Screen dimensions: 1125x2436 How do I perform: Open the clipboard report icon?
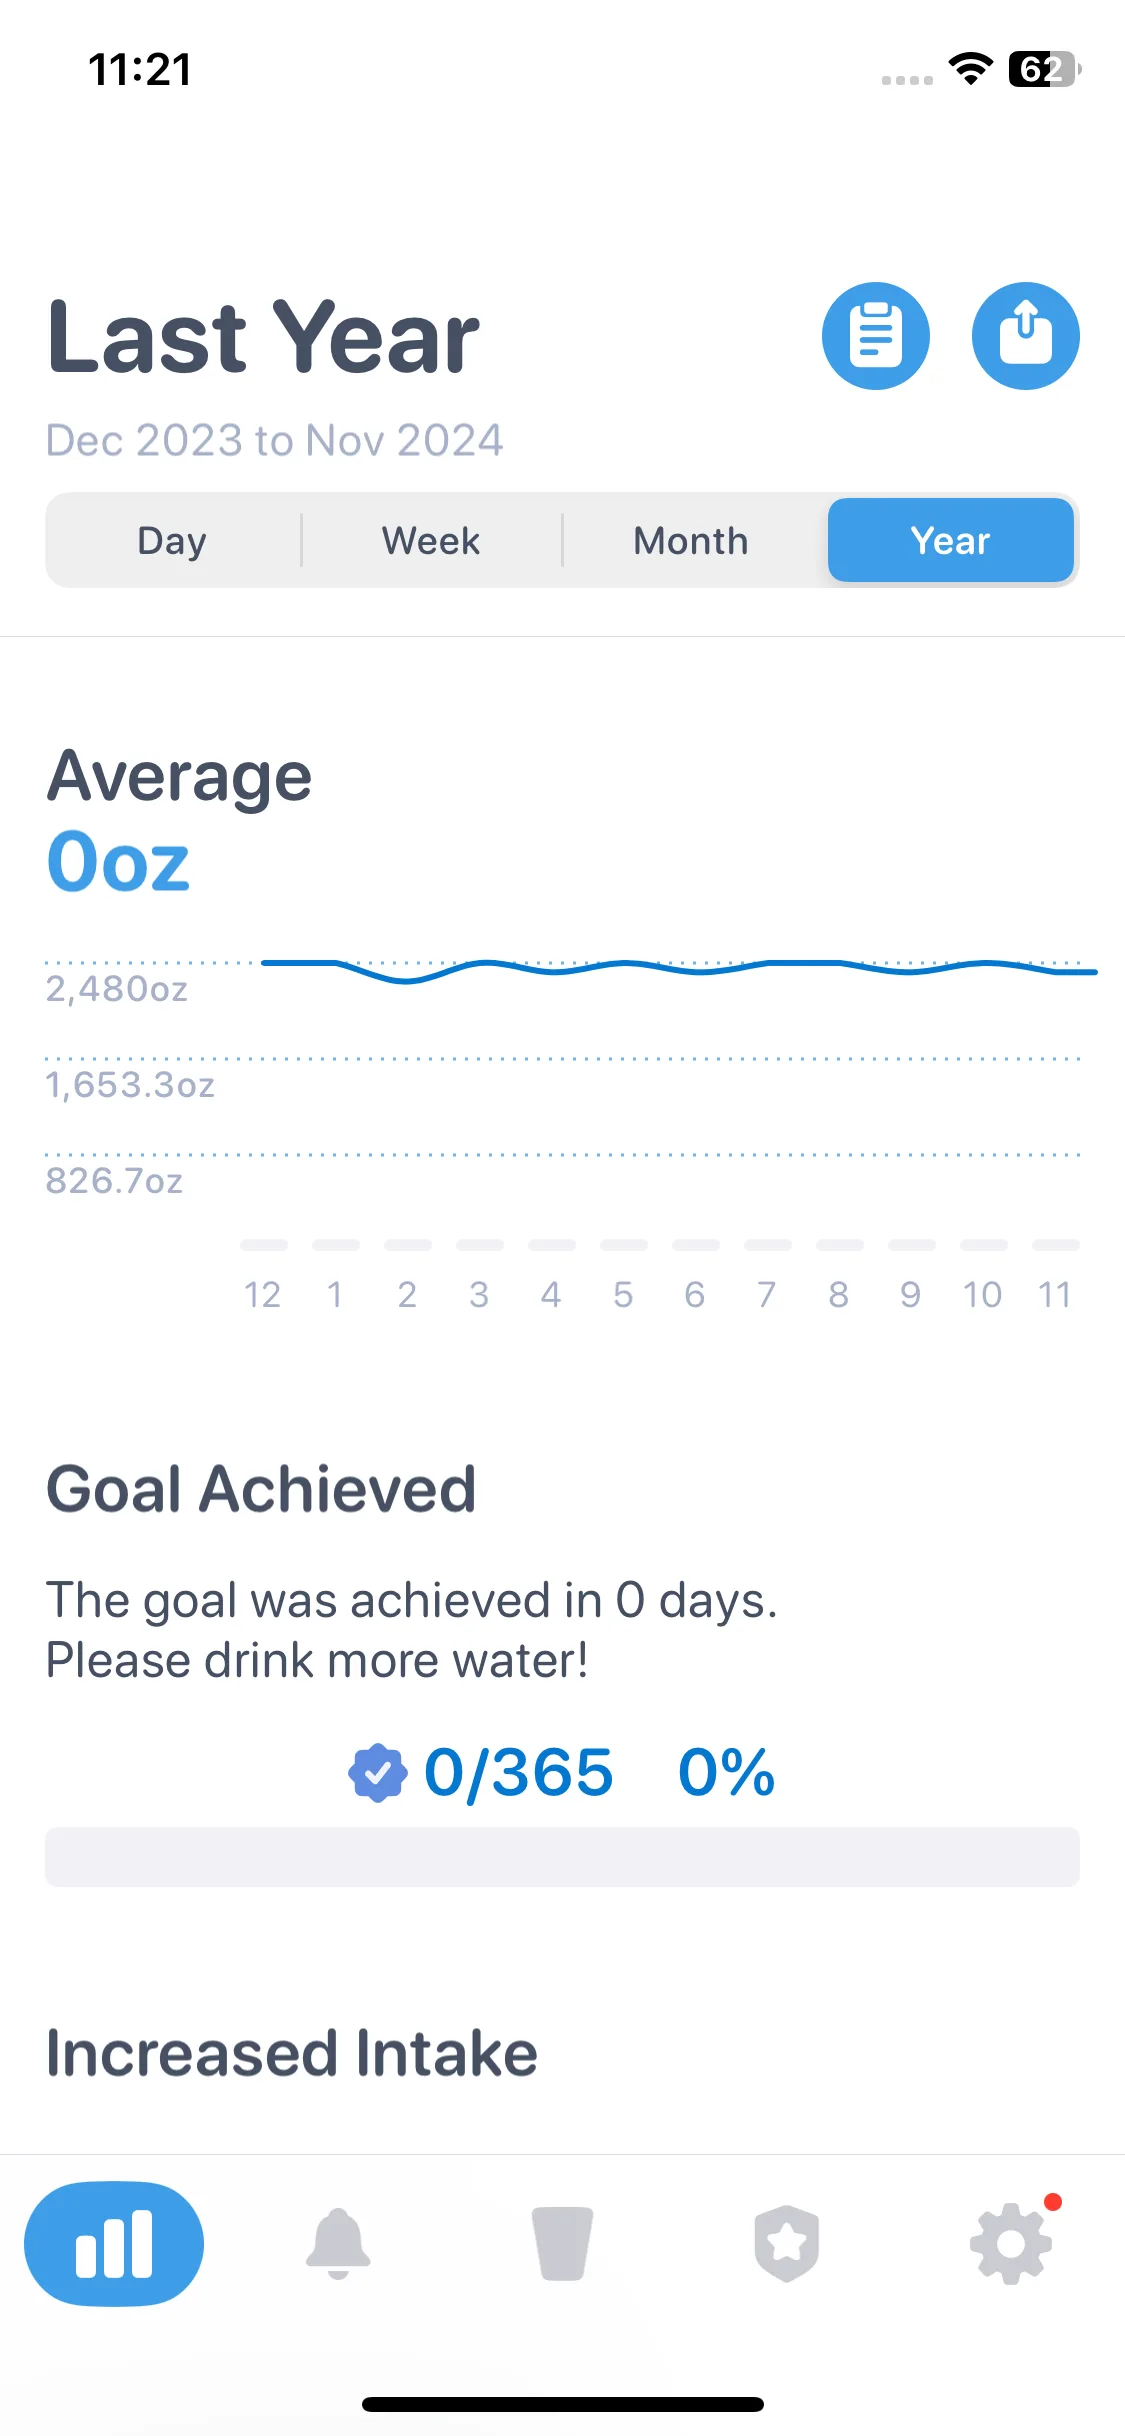875,336
